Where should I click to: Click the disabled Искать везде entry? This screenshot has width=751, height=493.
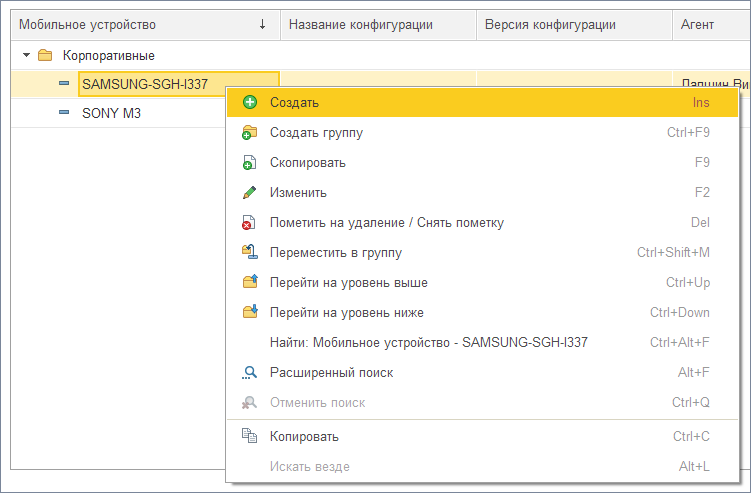coord(482,466)
